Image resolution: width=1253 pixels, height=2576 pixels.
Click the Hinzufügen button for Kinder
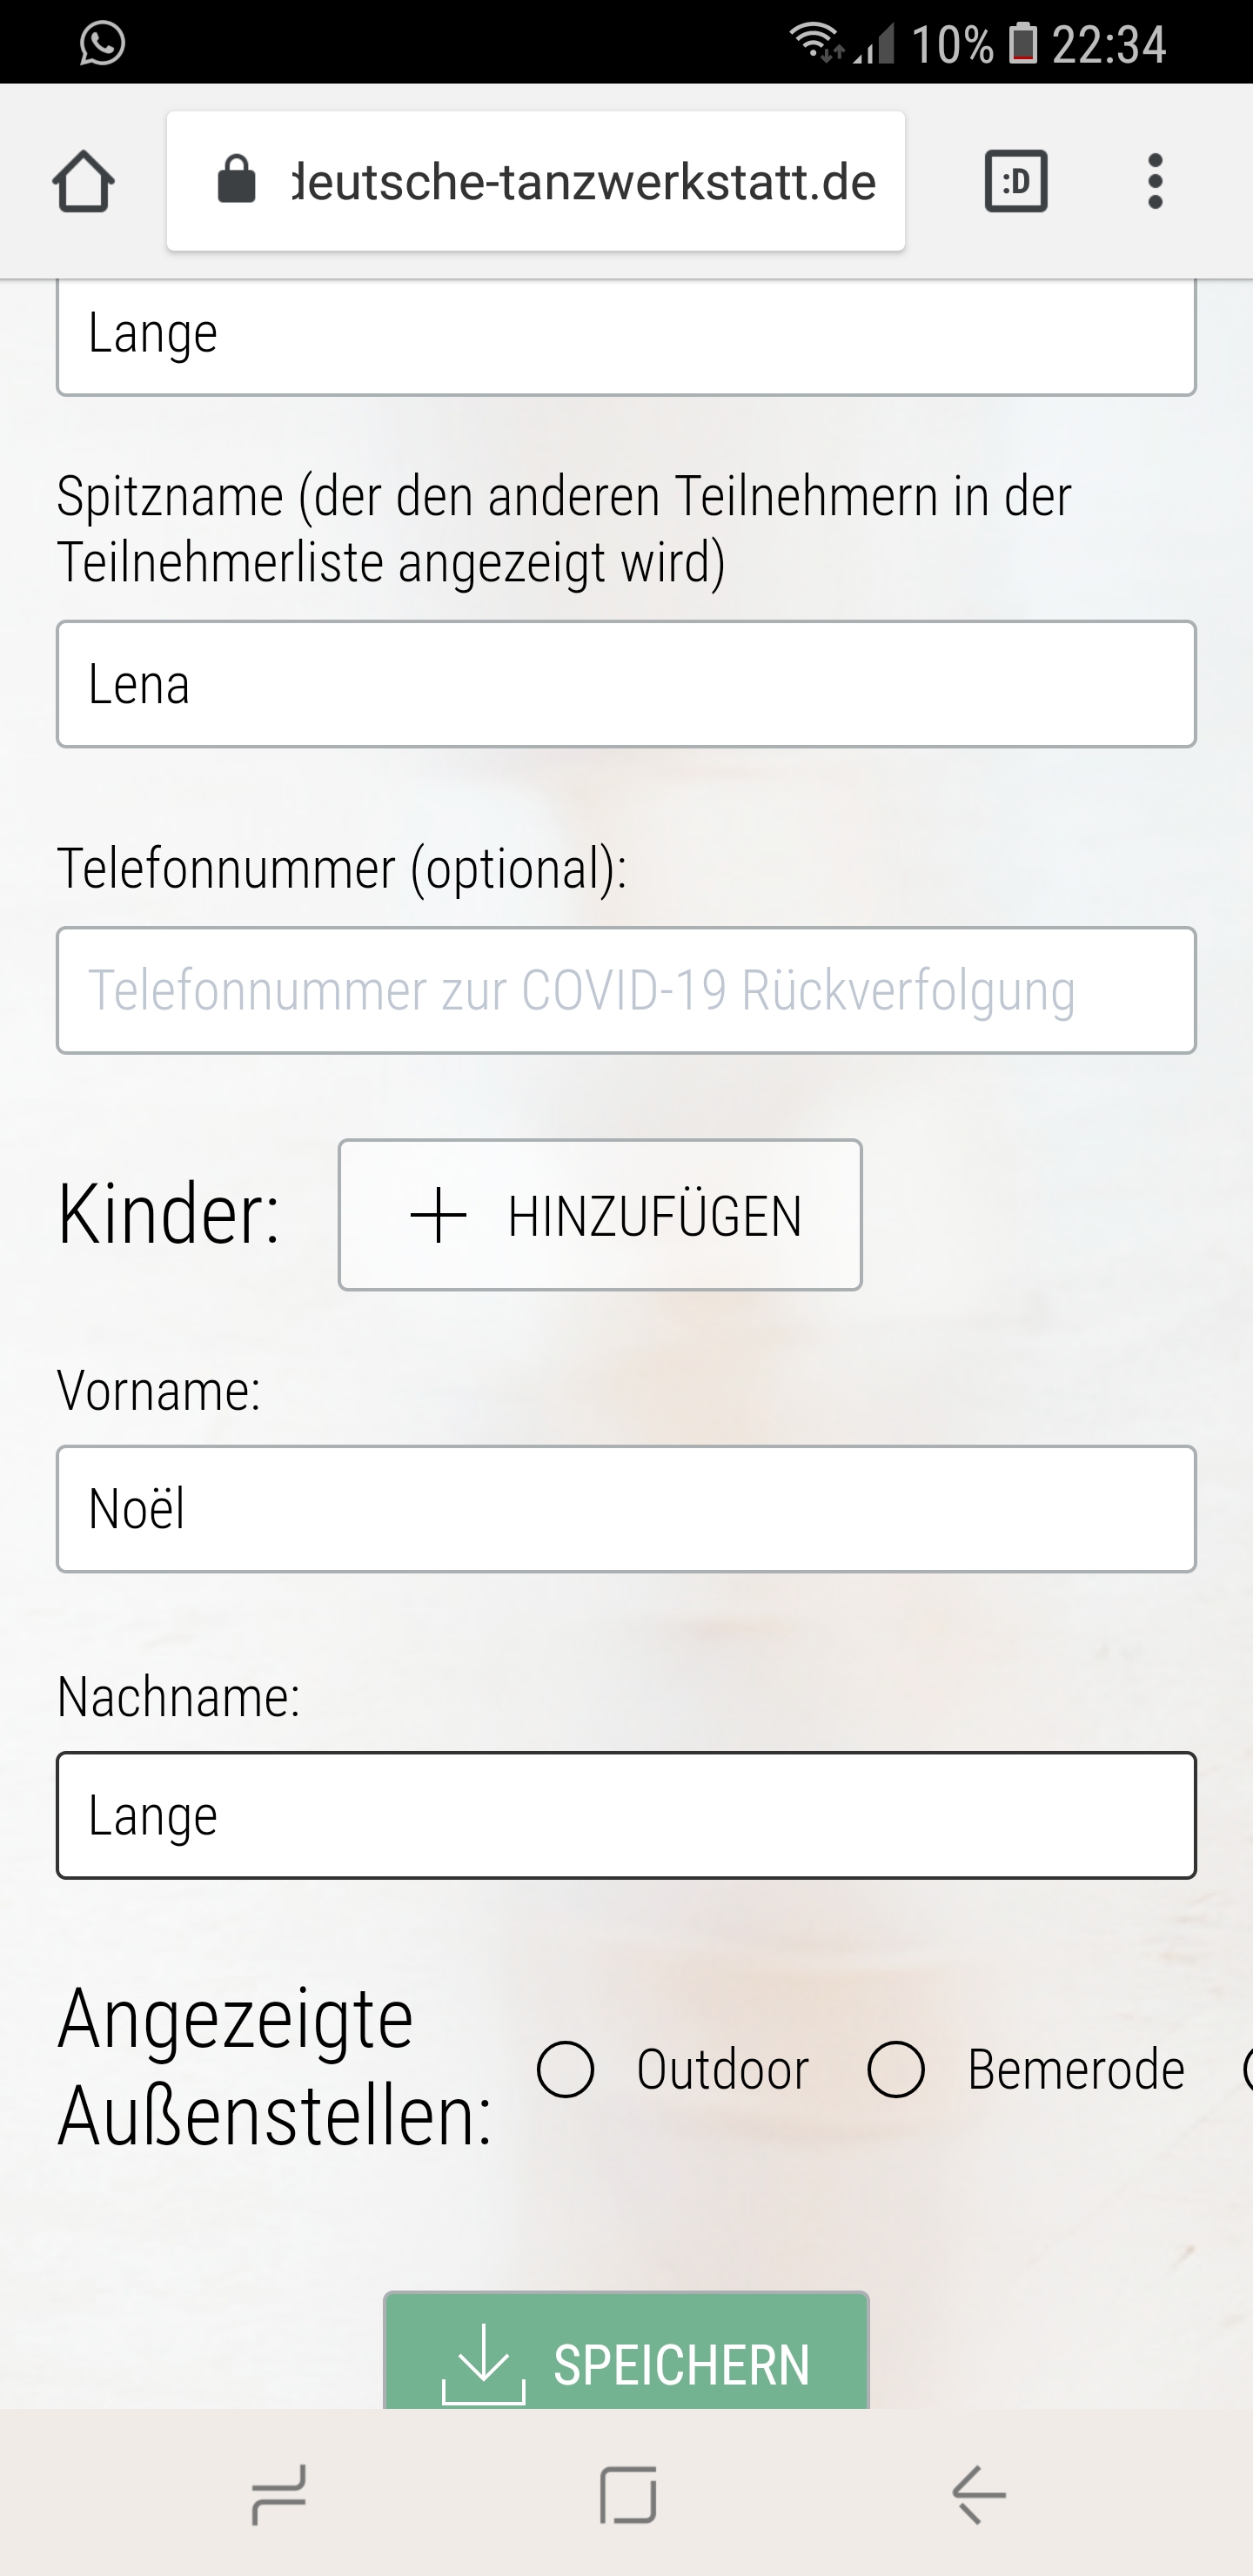(x=600, y=1215)
